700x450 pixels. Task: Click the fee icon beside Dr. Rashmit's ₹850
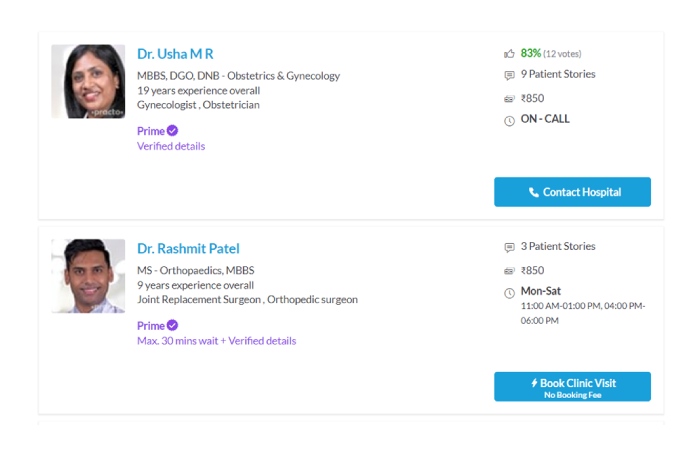[x=509, y=271]
